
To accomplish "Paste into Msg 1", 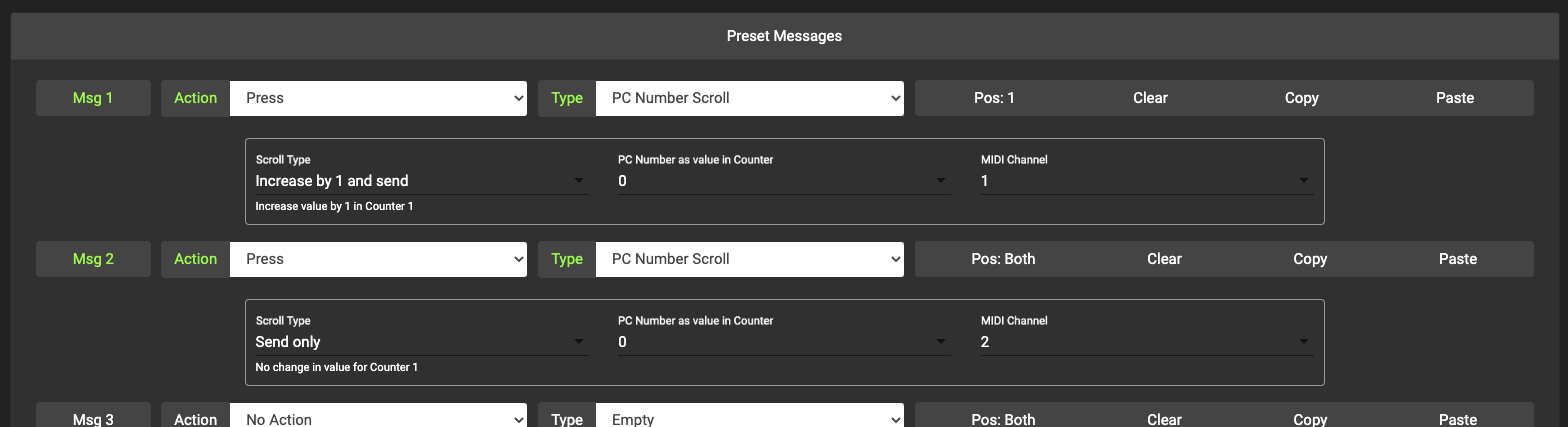I will pos(1454,98).
